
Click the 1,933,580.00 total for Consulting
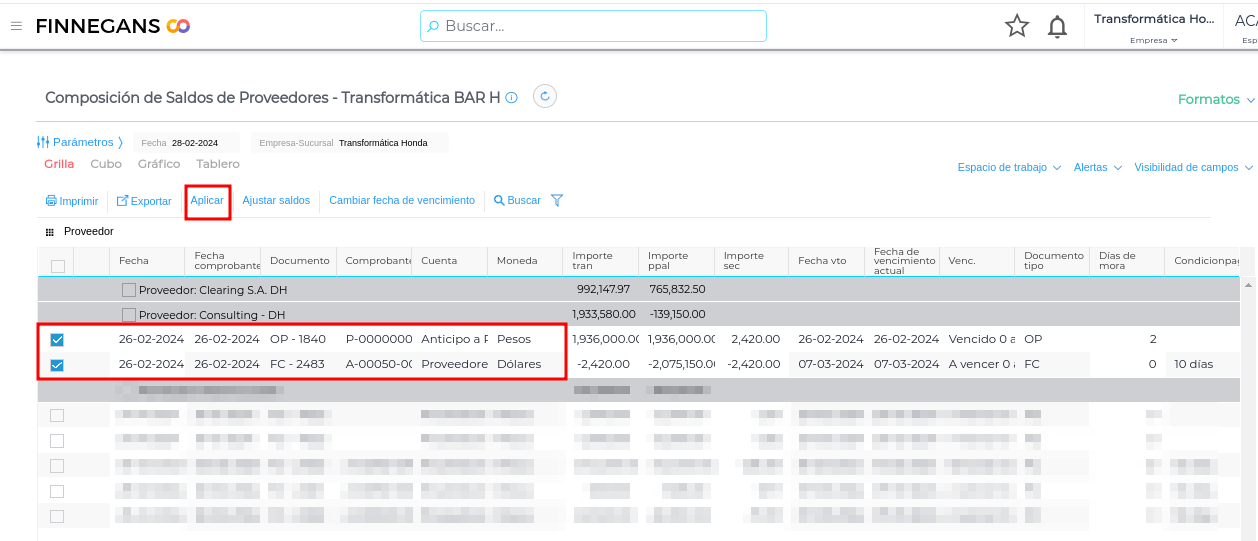[x=604, y=314]
